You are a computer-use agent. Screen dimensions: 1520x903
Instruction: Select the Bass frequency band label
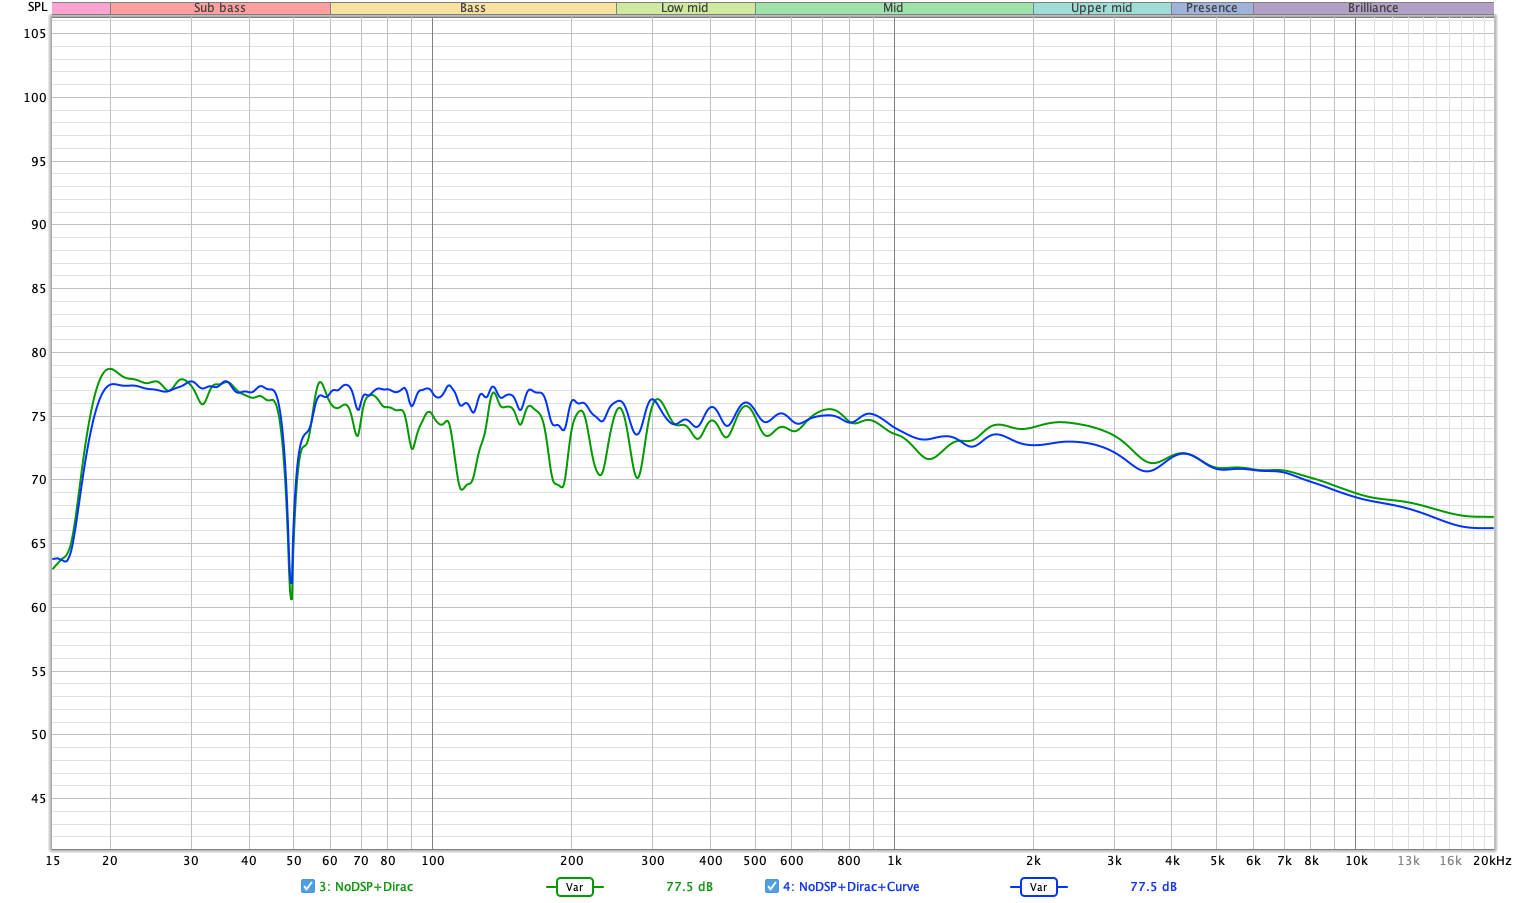click(473, 8)
